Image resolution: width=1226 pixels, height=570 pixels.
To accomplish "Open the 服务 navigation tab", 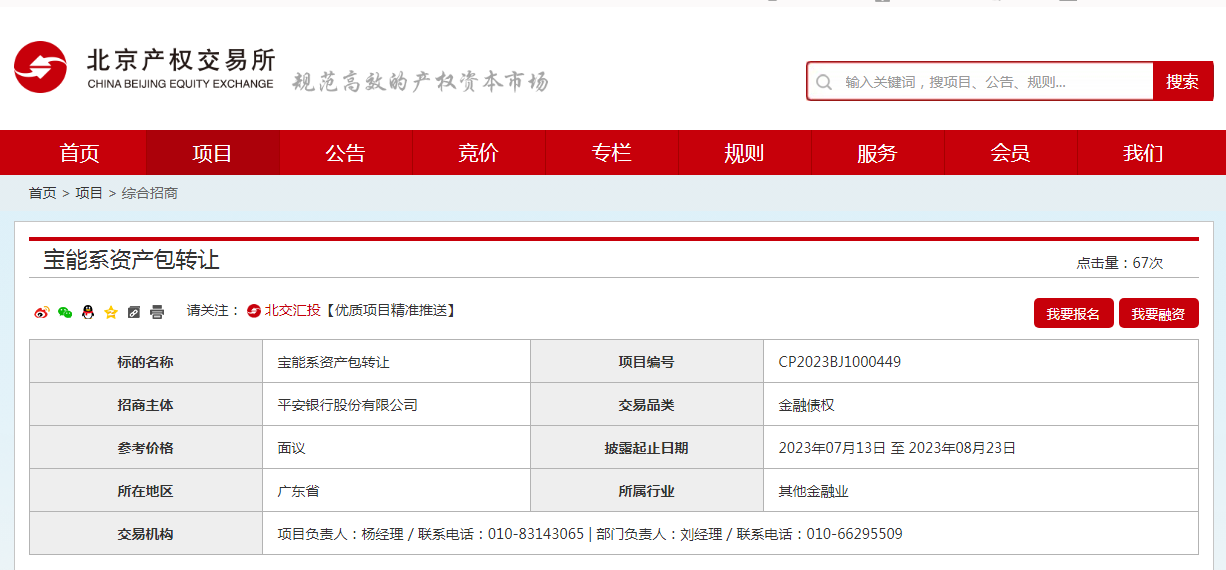I will coord(878,153).
